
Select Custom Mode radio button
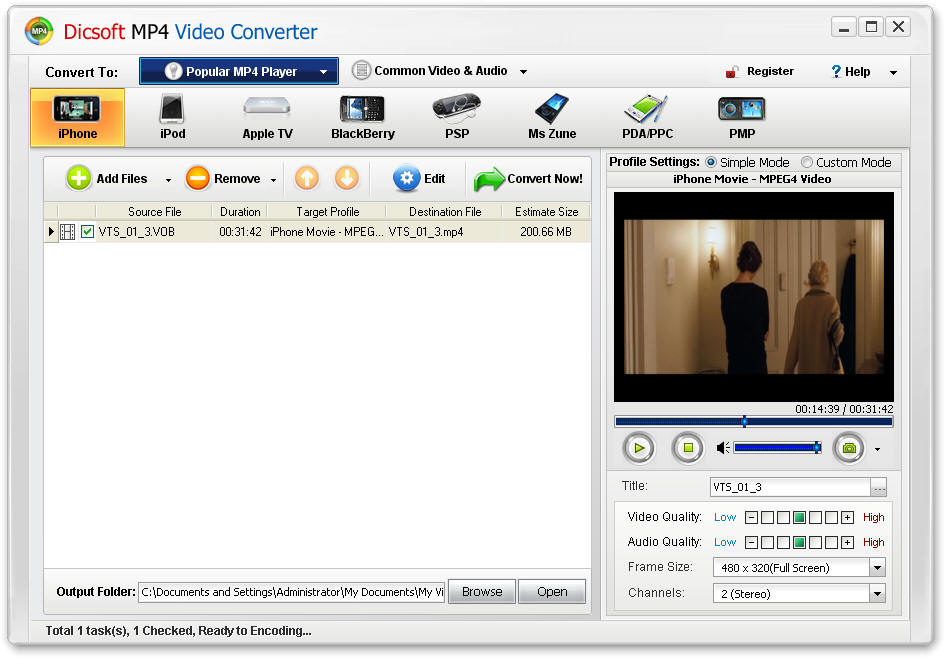[806, 162]
